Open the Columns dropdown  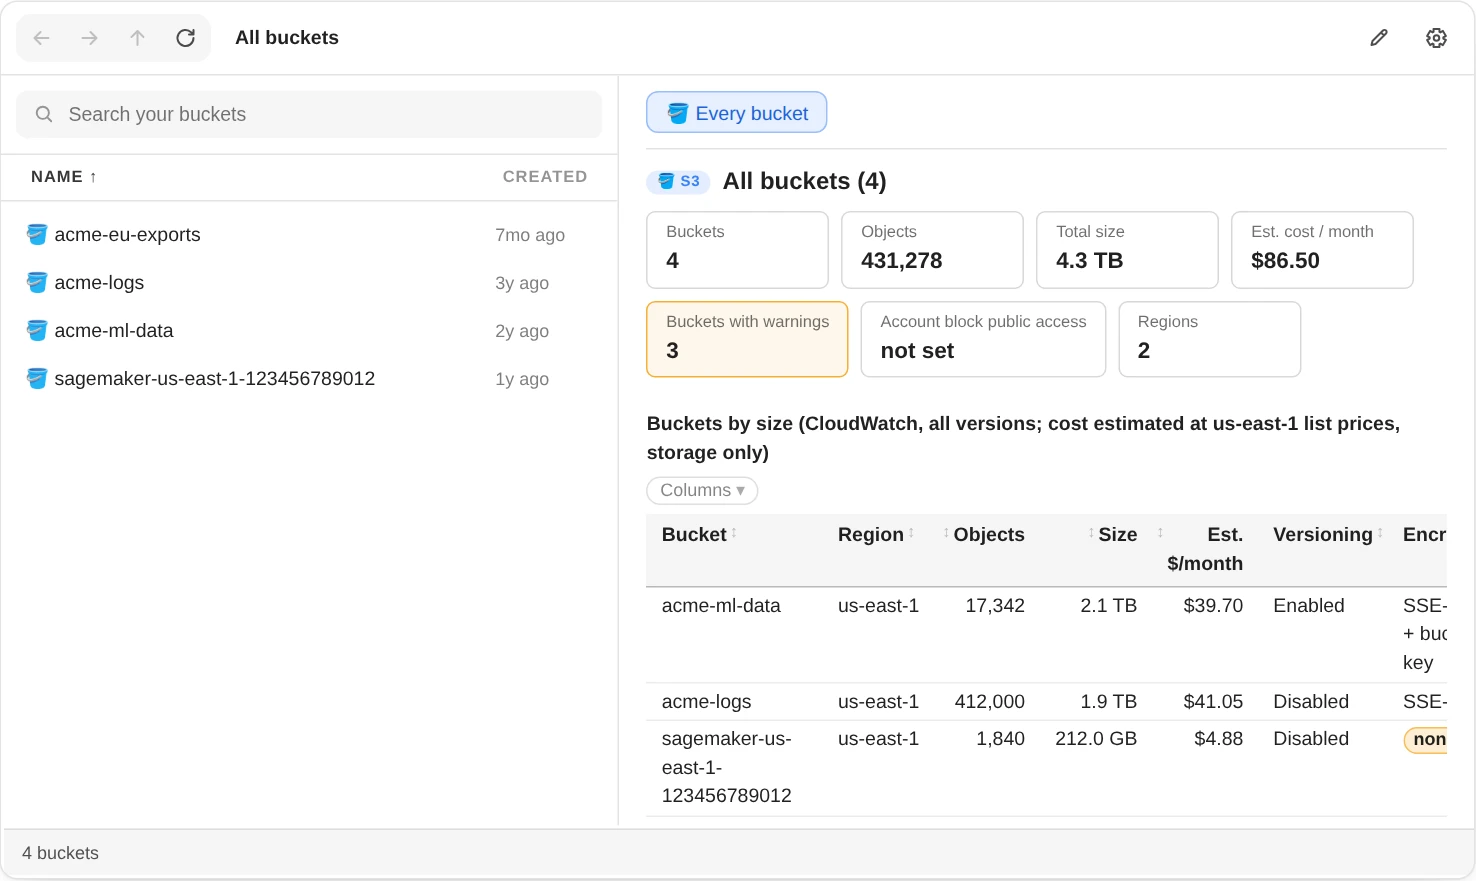[x=702, y=491]
